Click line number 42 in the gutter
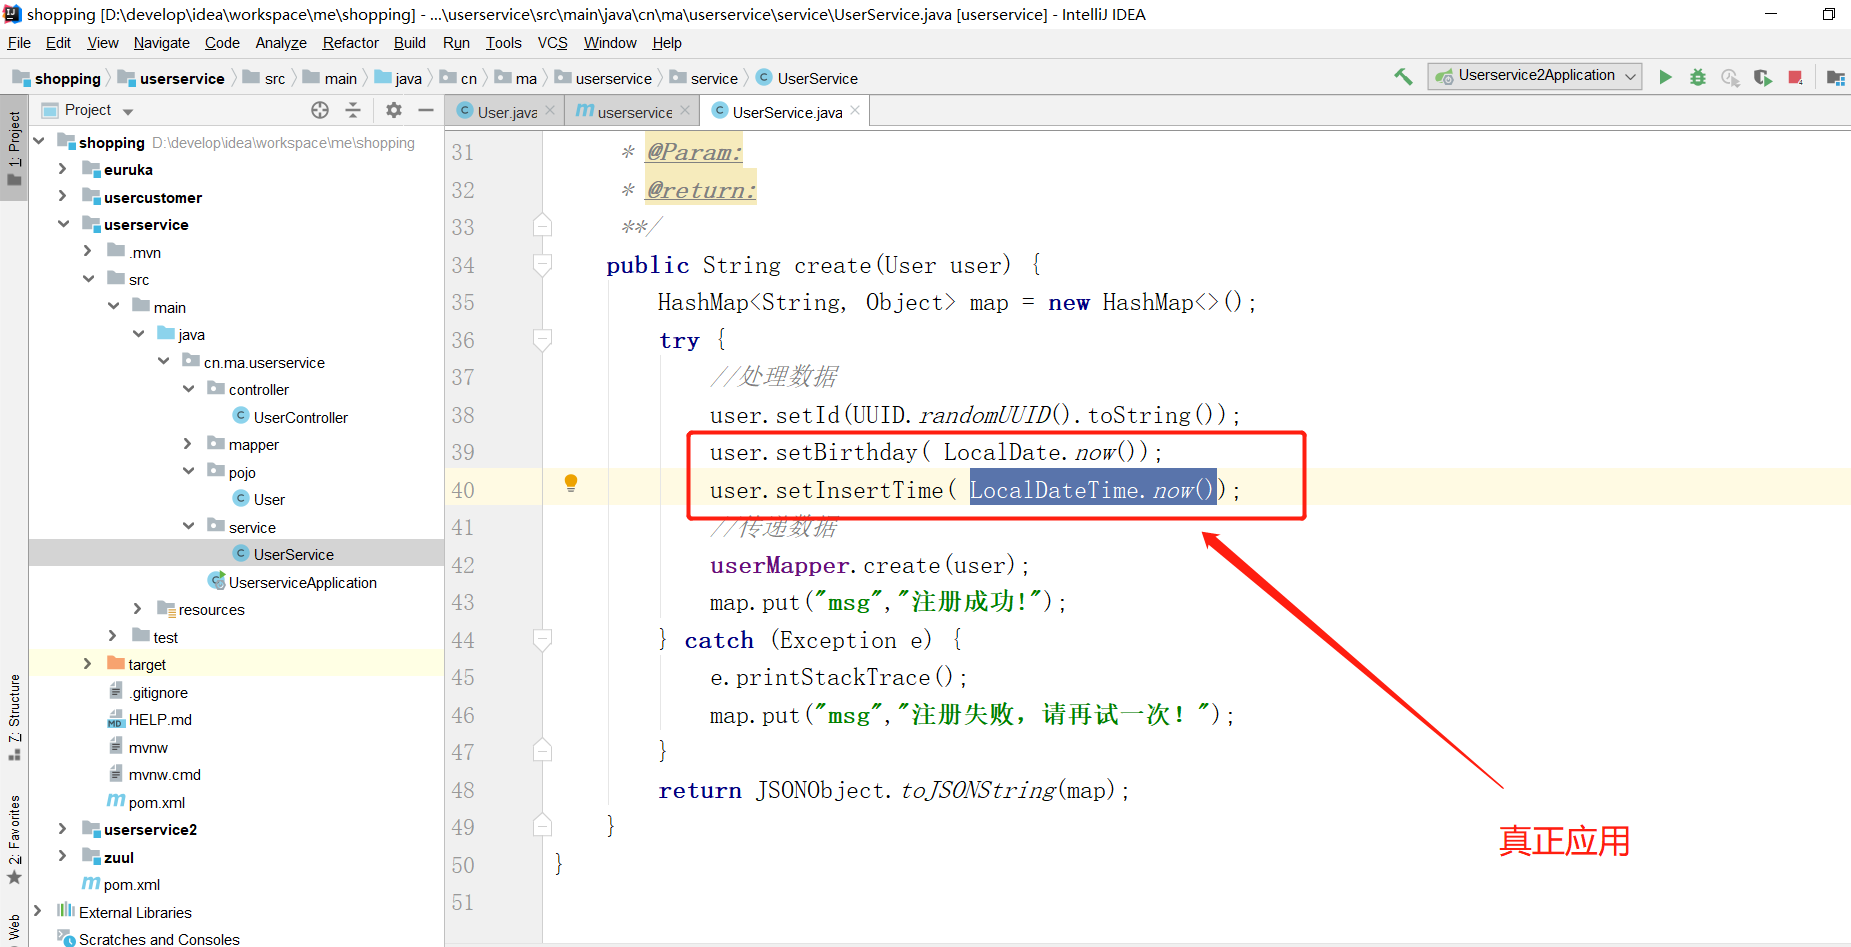The height and width of the screenshot is (947, 1851). point(463,565)
